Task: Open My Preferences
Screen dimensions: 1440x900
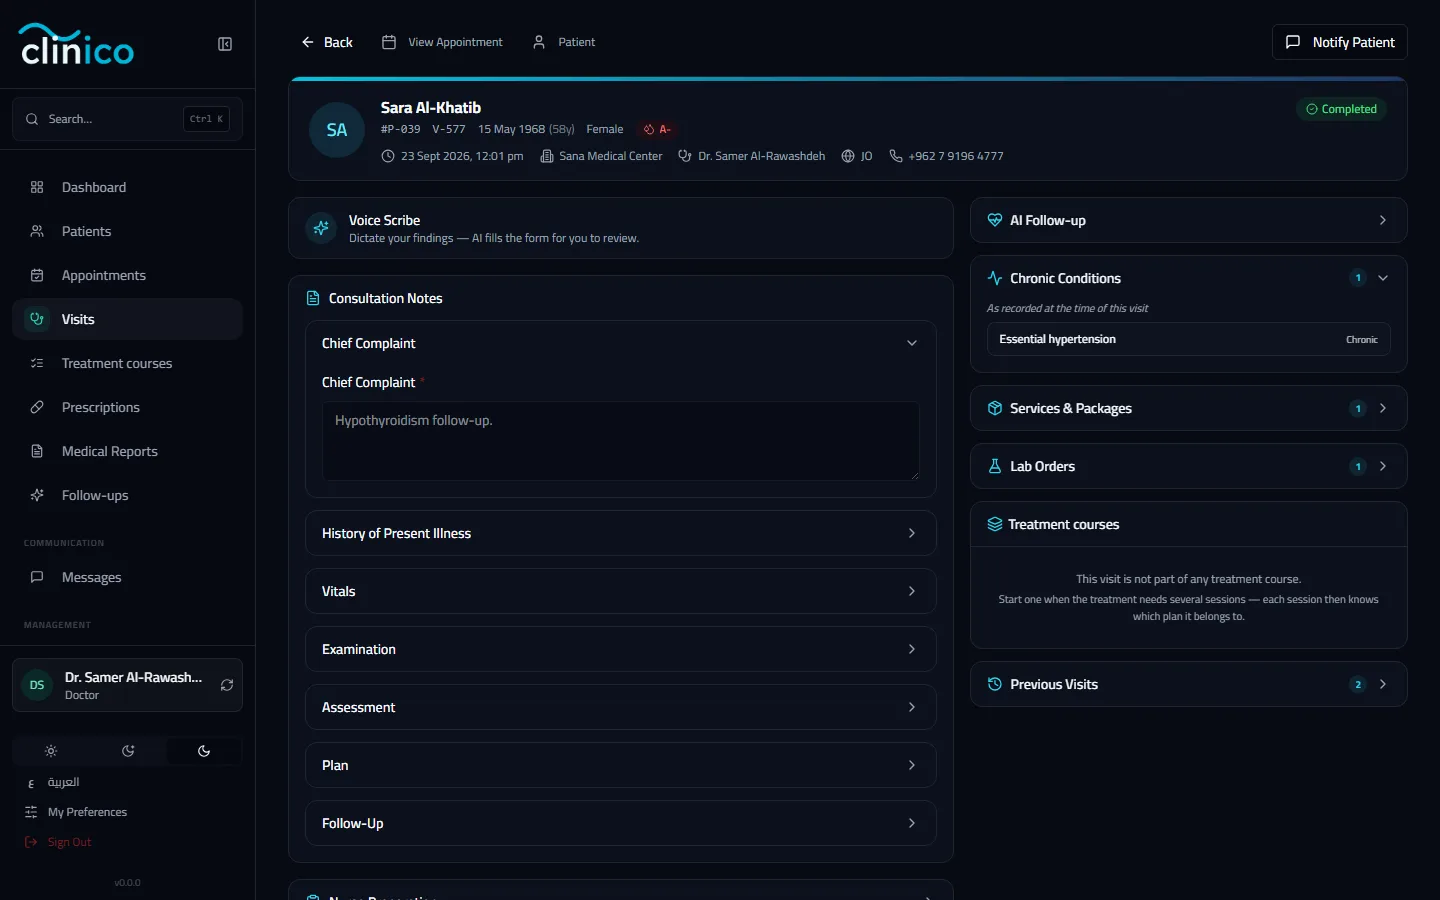Action: 76,812
